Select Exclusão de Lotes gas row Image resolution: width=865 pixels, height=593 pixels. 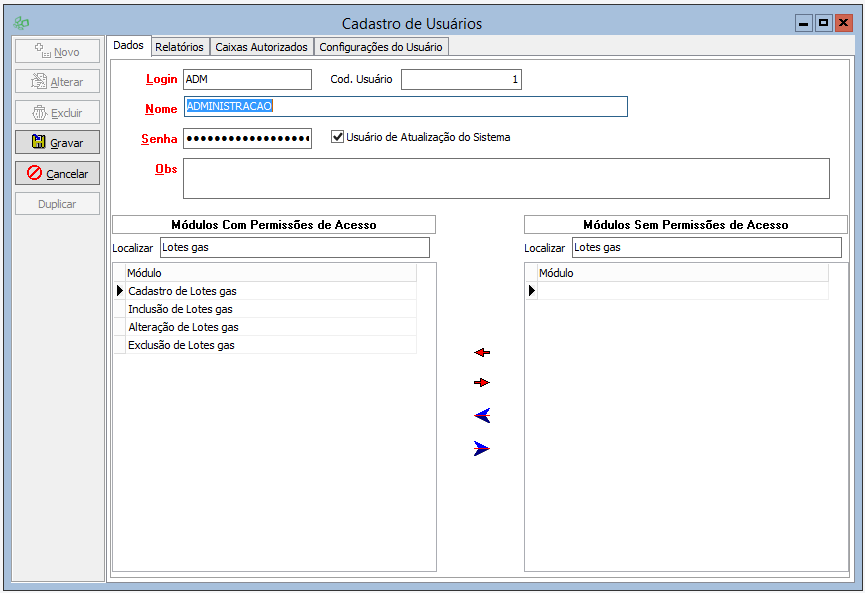point(182,345)
